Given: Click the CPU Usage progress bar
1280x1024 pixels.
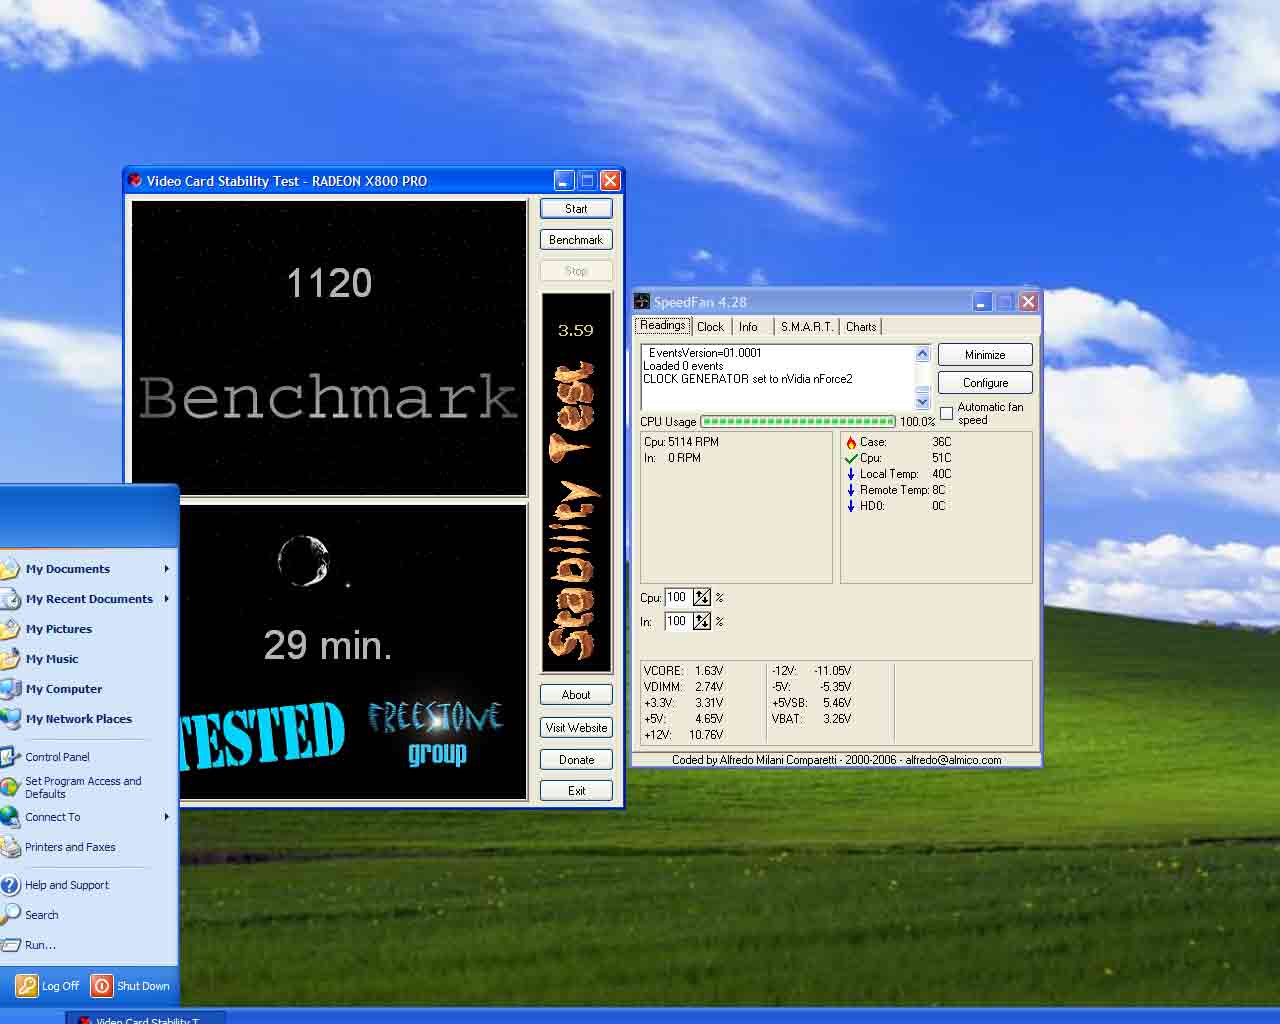Looking at the screenshot, I should [798, 422].
